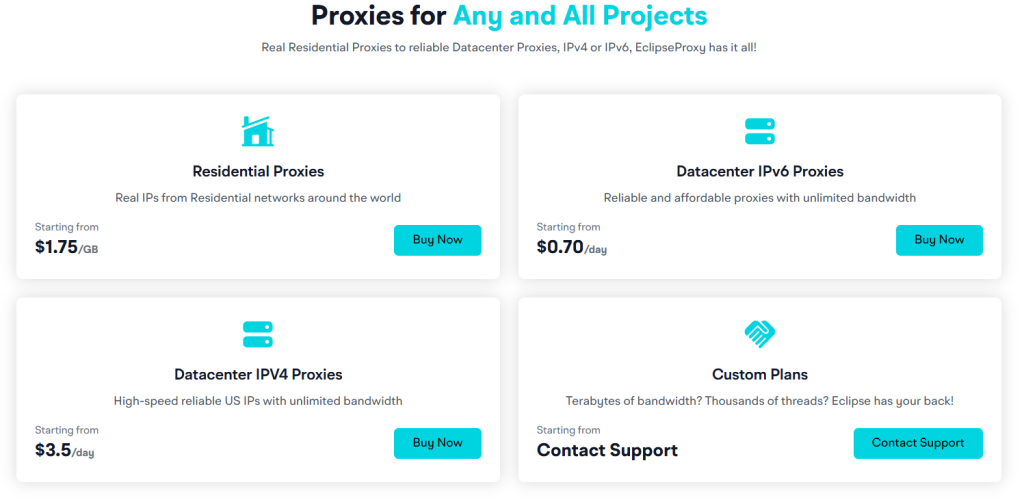Select the Datacenter IPV4 Proxies title
The image size is (1024, 504).
[x=258, y=374]
